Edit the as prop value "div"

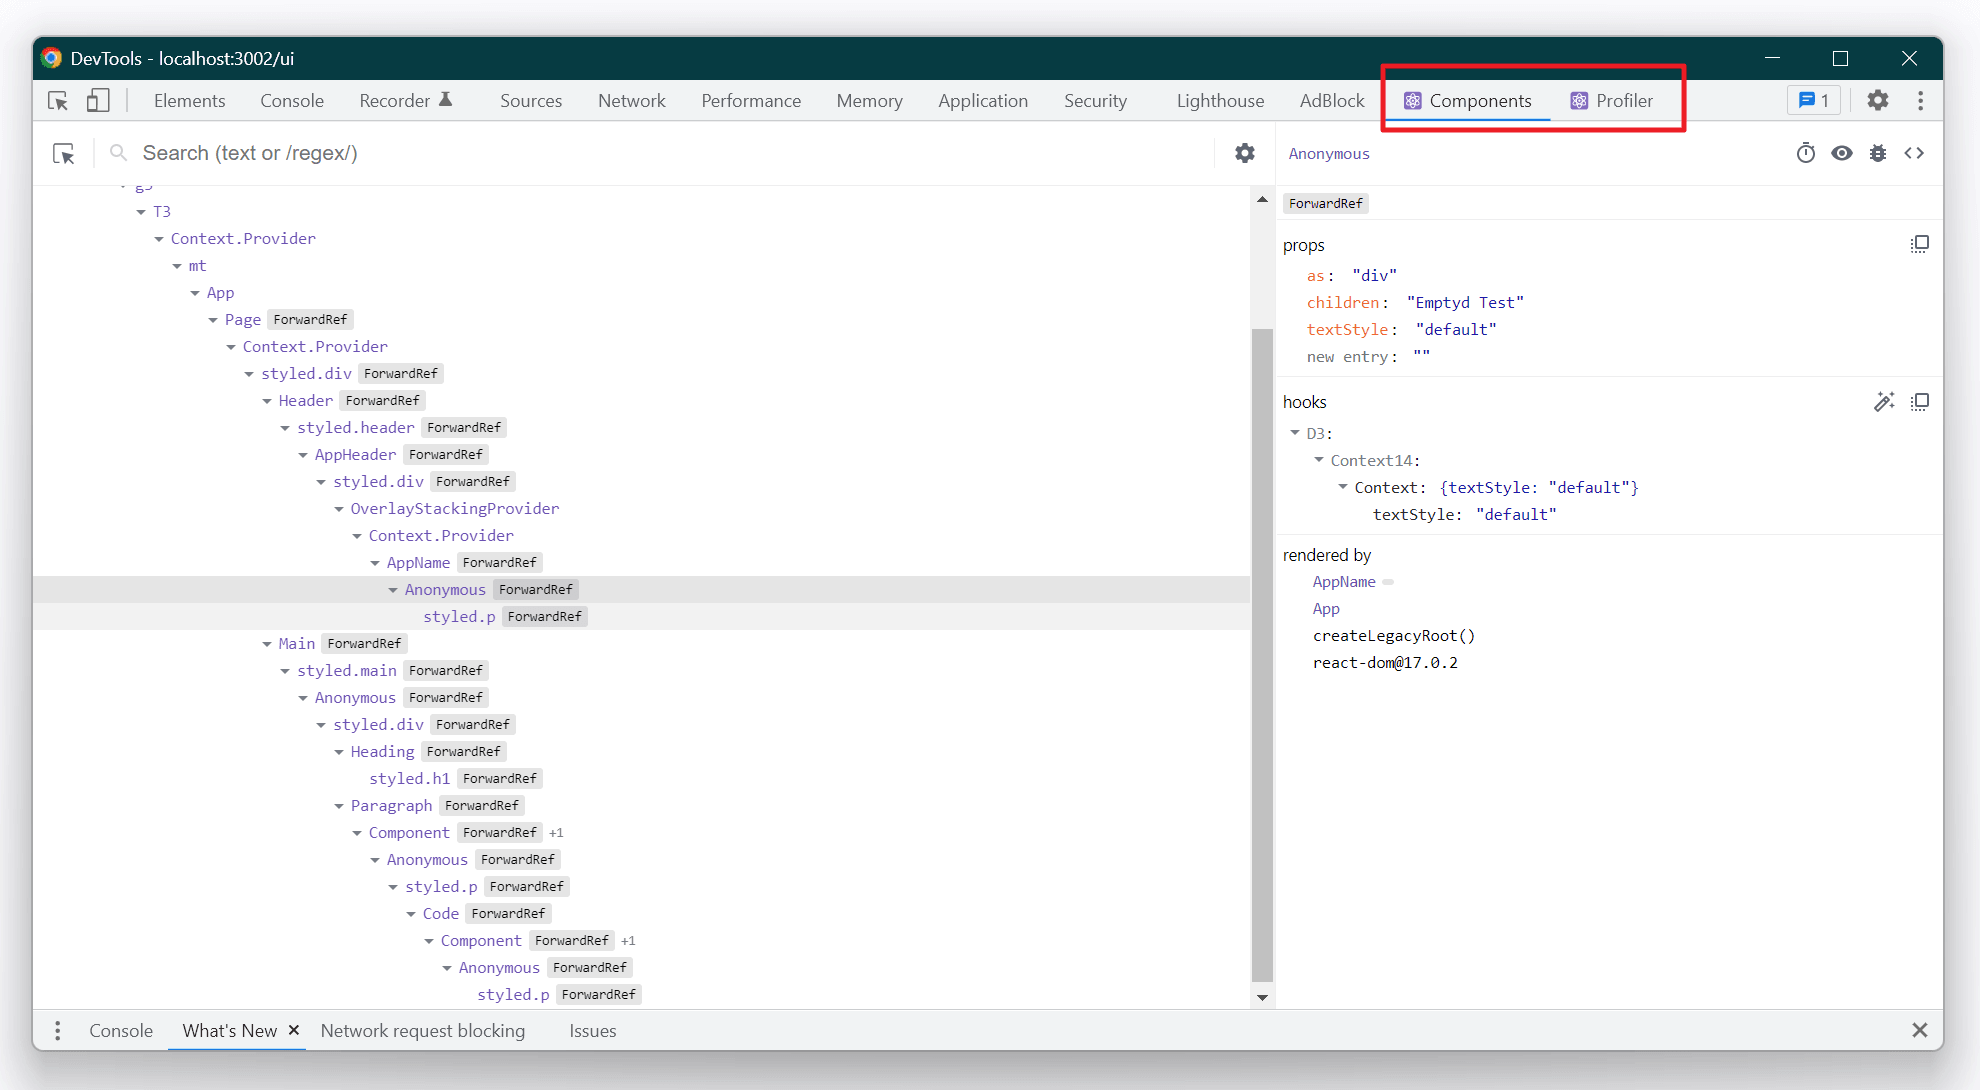coord(1374,276)
